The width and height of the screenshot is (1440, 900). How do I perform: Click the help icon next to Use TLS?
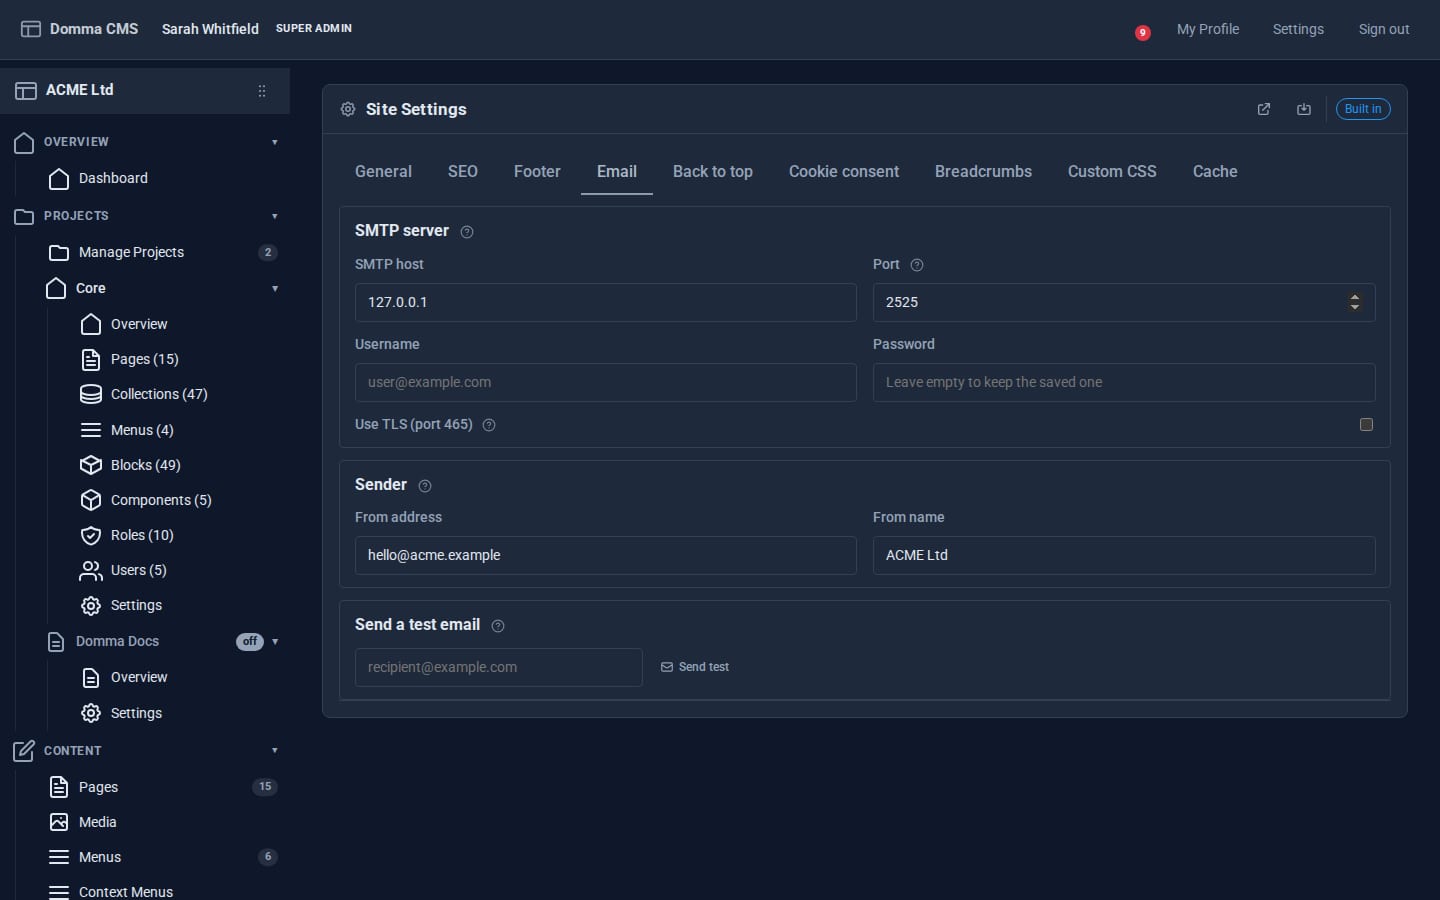[x=489, y=425]
